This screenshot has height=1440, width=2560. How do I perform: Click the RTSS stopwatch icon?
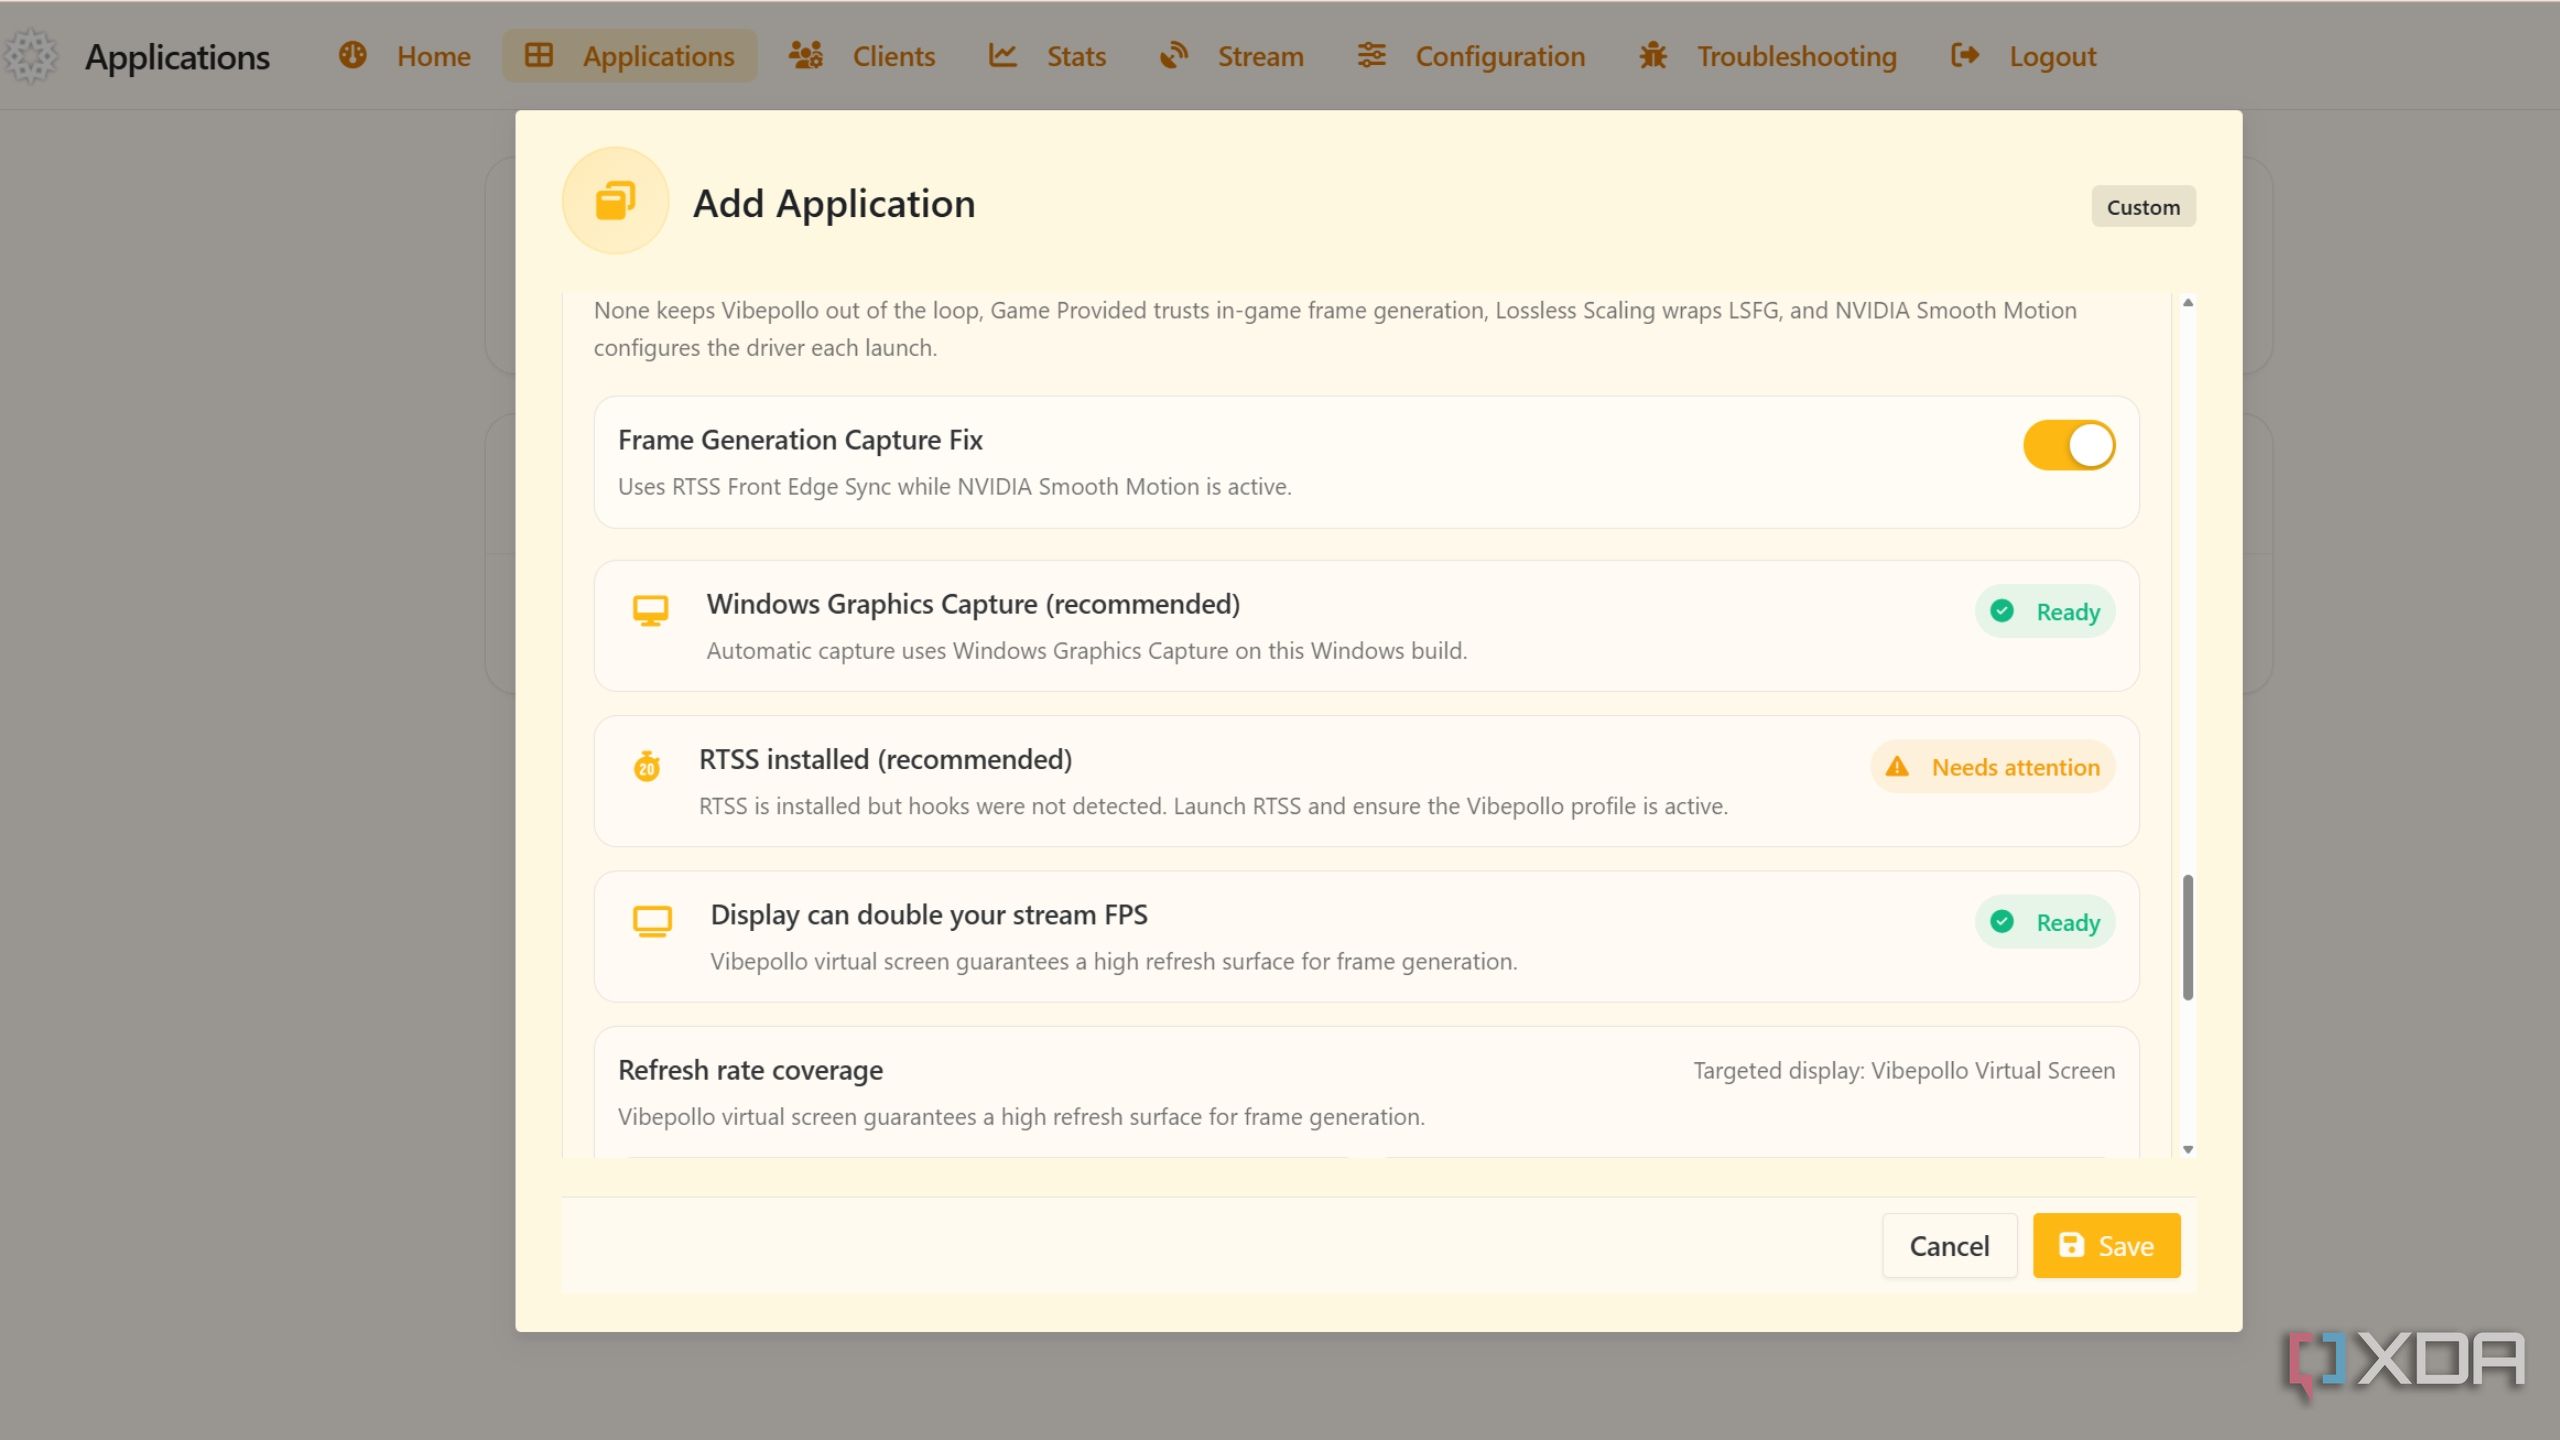pos(647,766)
